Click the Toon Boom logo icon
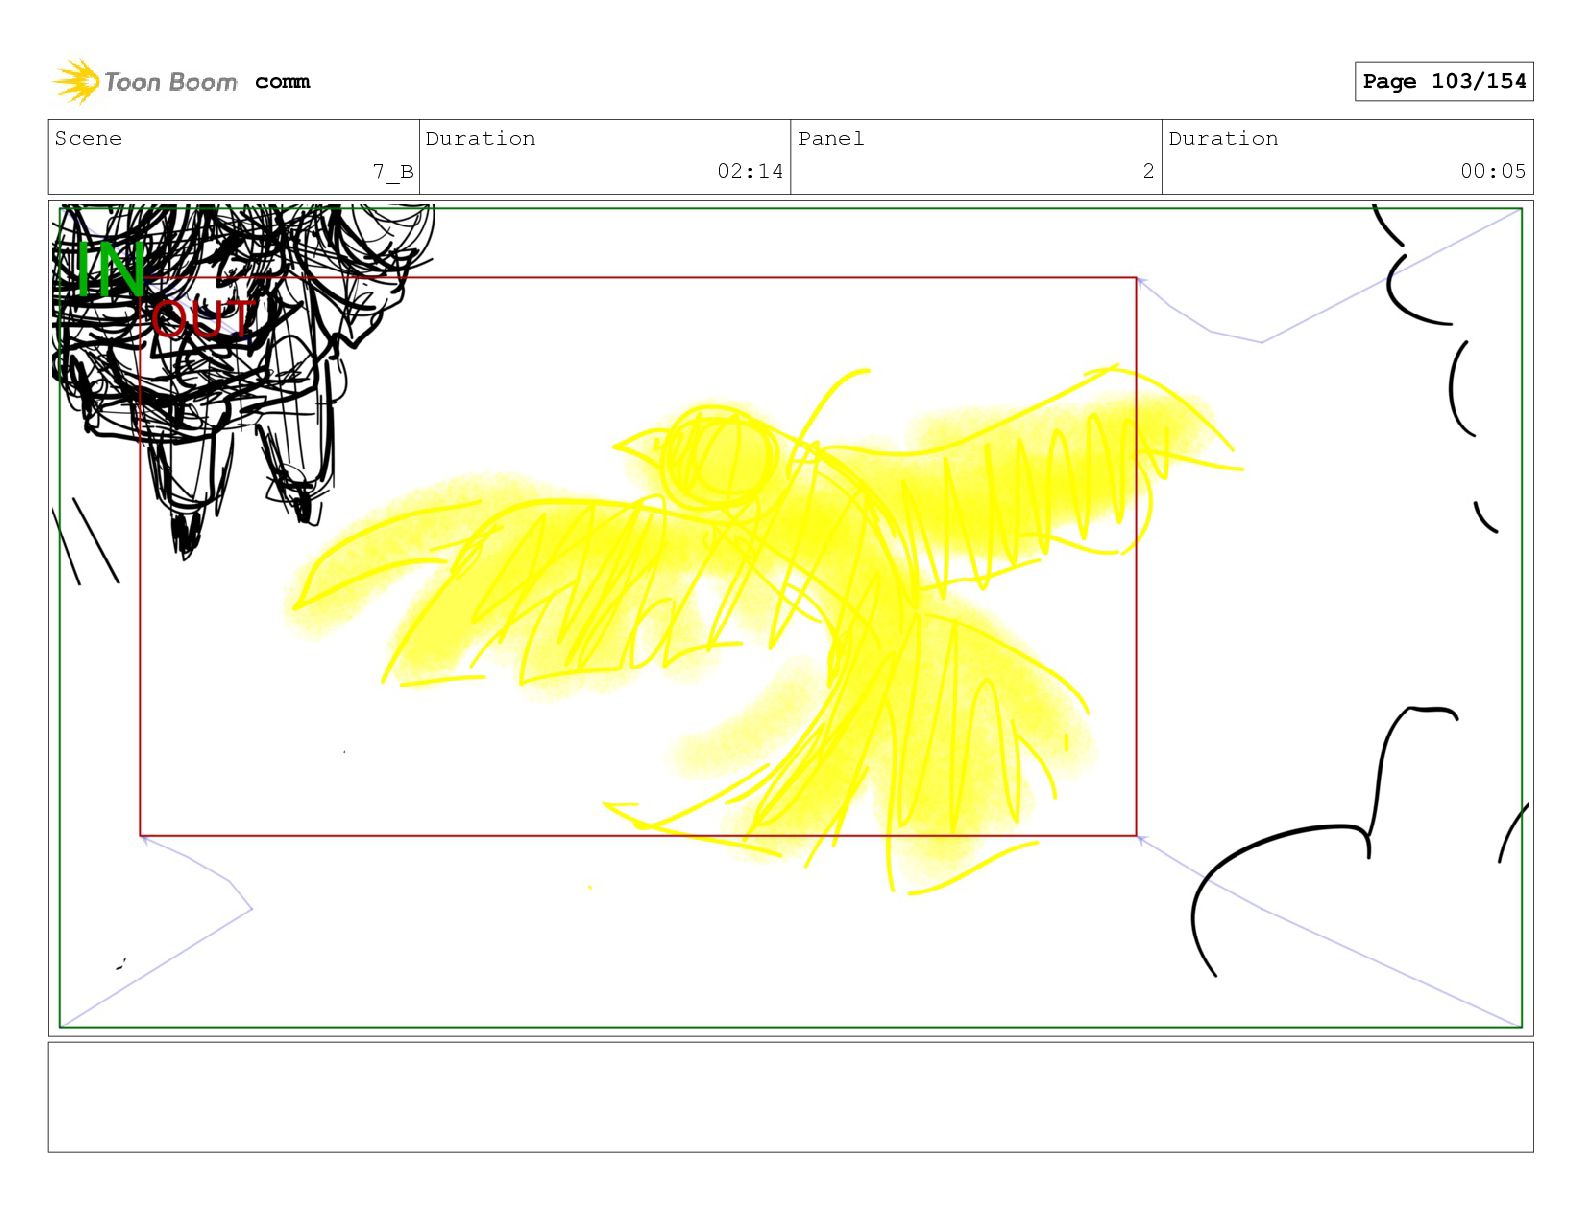Image resolution: width=1584 pixels, height=1224 pixels. pos(76,81)
